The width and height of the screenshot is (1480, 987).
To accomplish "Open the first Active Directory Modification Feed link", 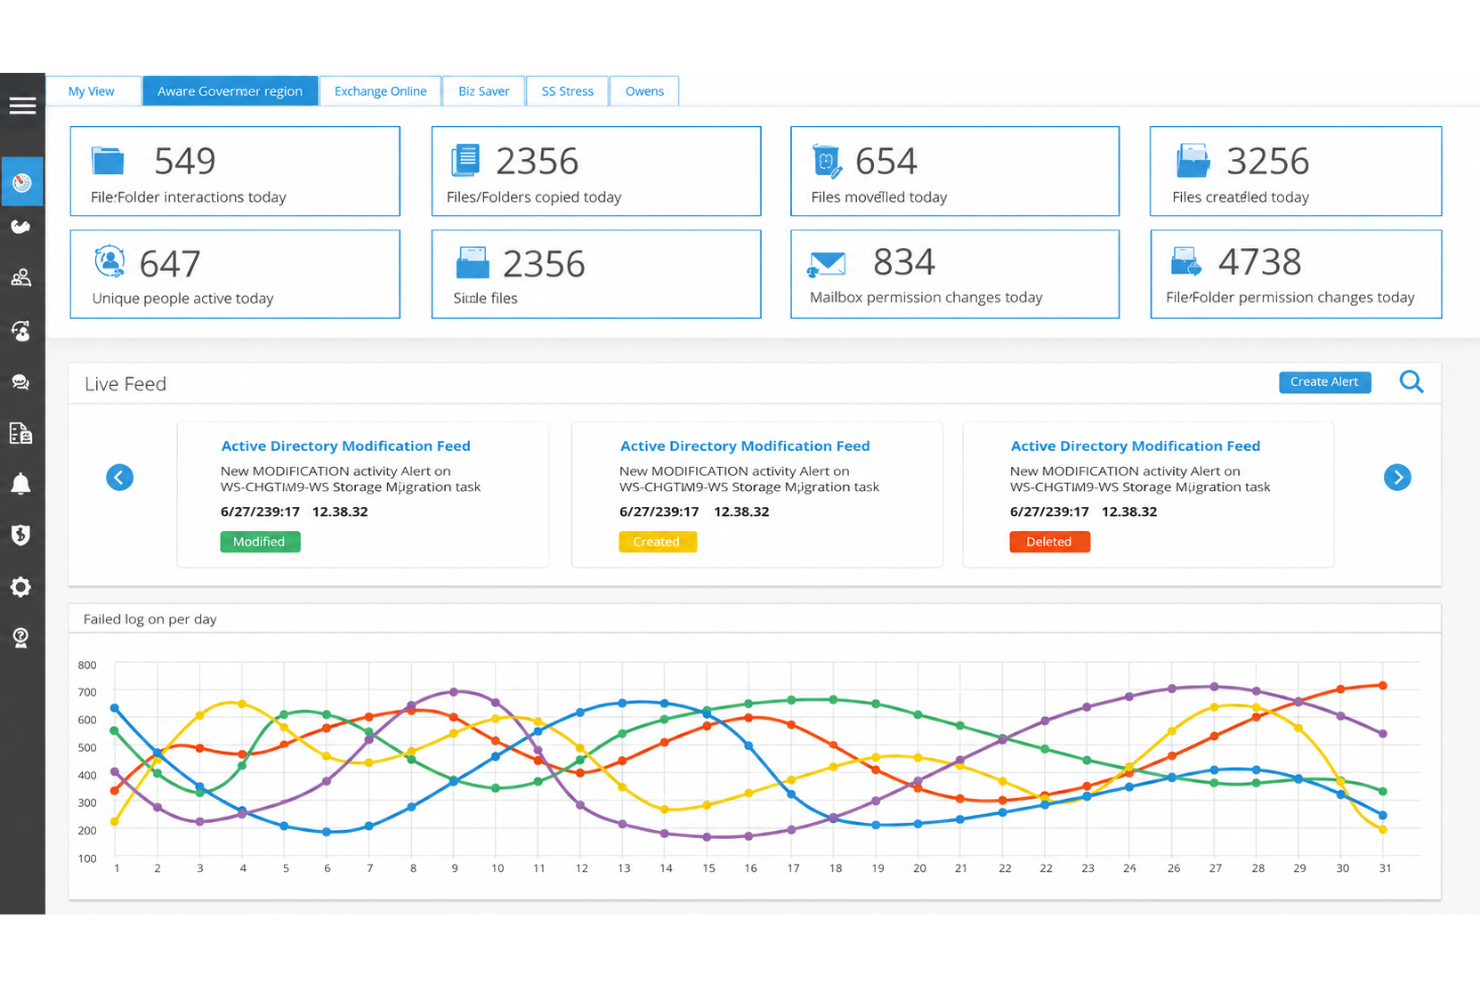I will 346,446.
